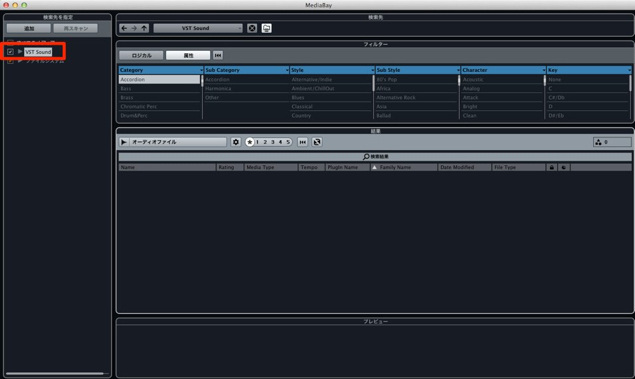
Task: Click the 追加 button
Action: pos(29,28)
